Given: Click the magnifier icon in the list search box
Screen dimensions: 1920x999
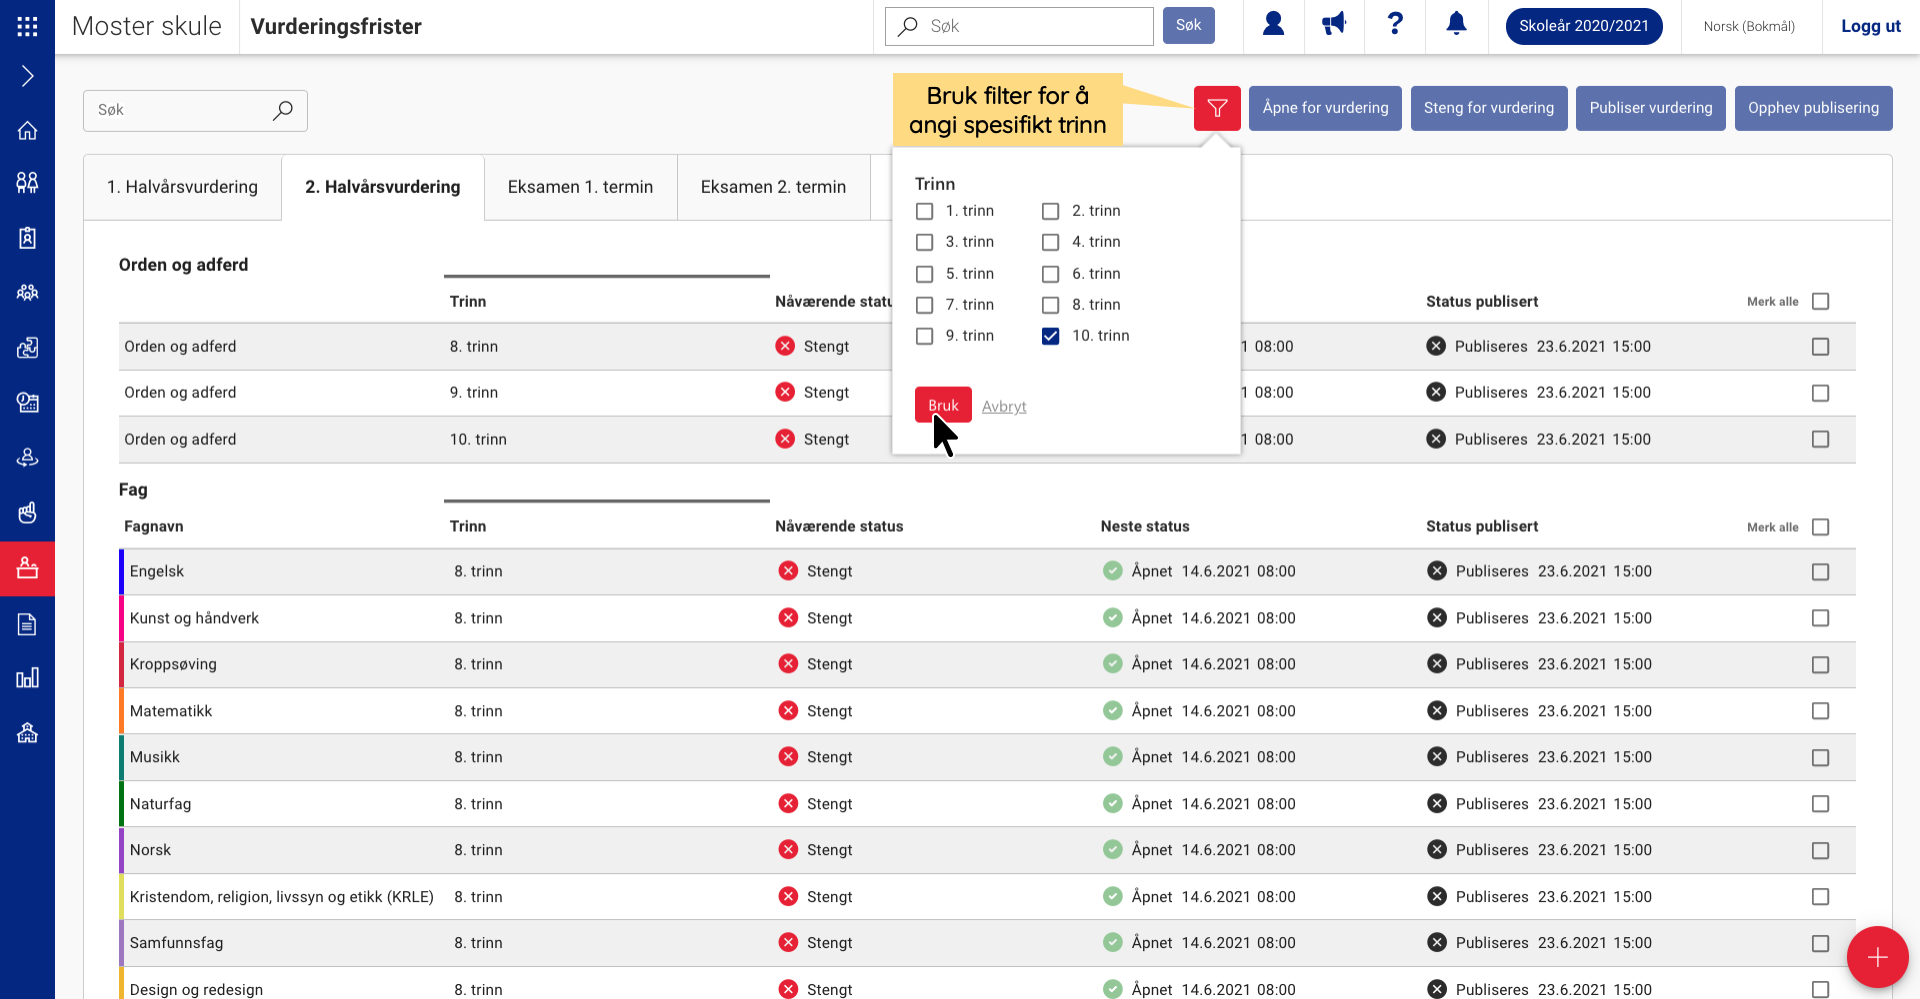Looking at the screenshot, I should click(x=283, y=110).
